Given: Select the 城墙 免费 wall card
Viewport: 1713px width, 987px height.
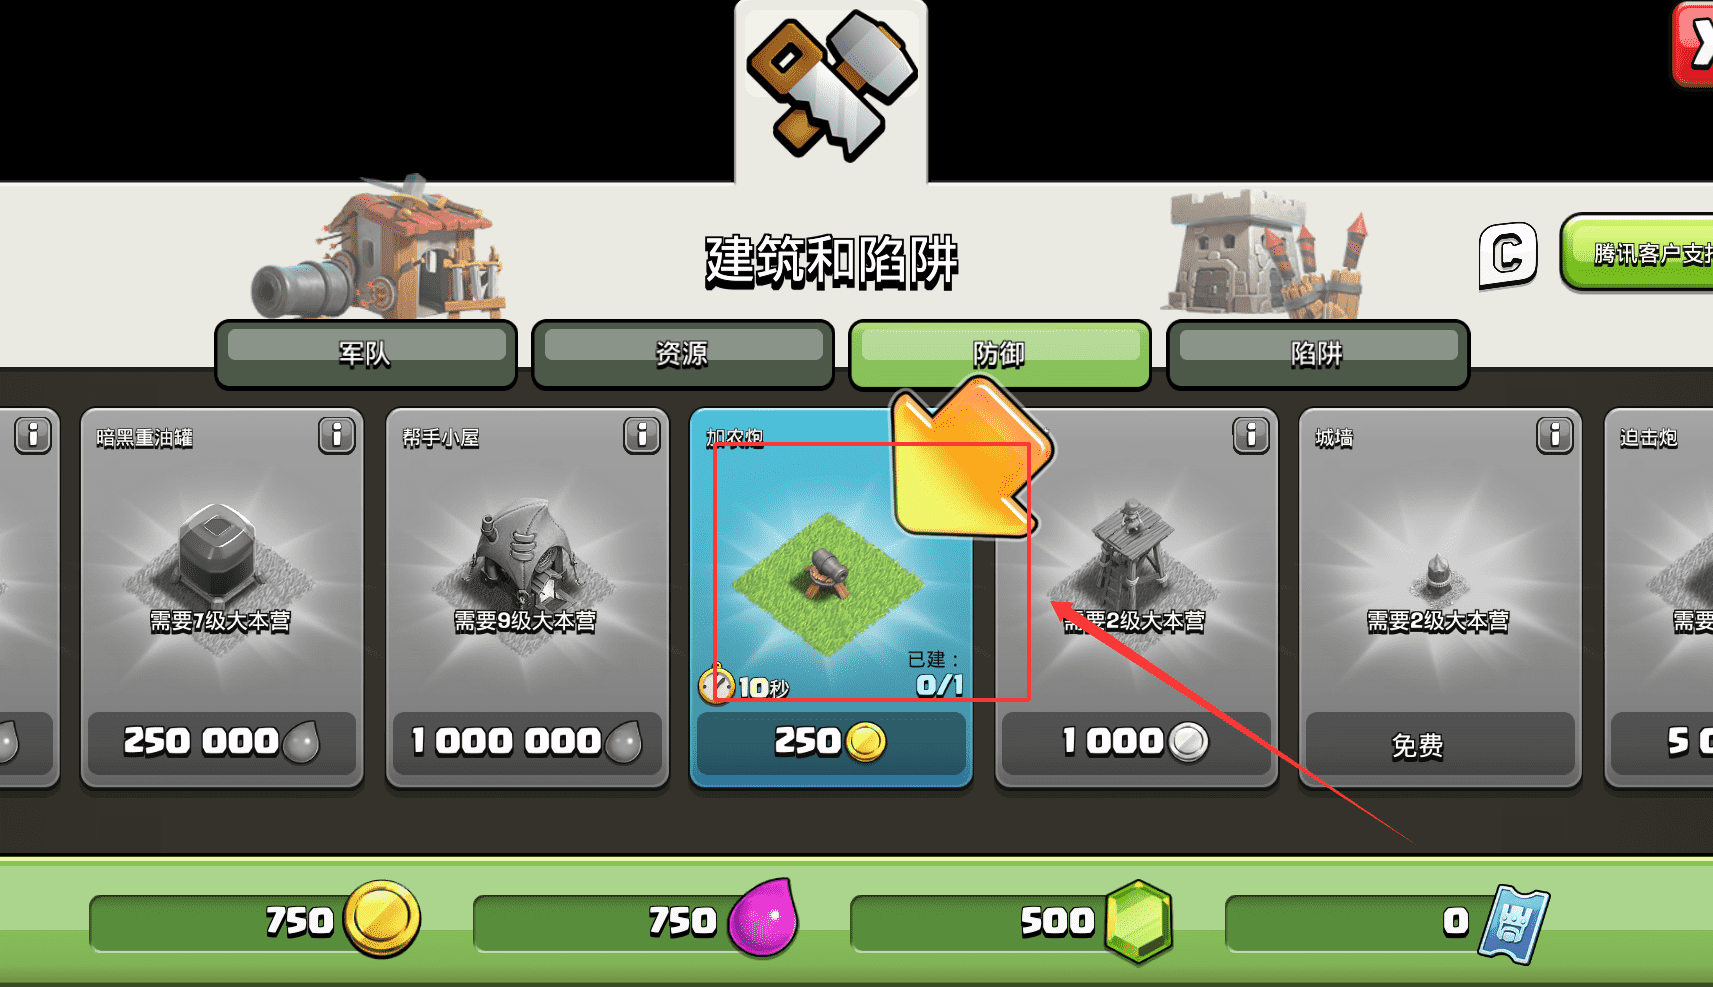Looking at the screenshot, I should tap(1440, 598).
